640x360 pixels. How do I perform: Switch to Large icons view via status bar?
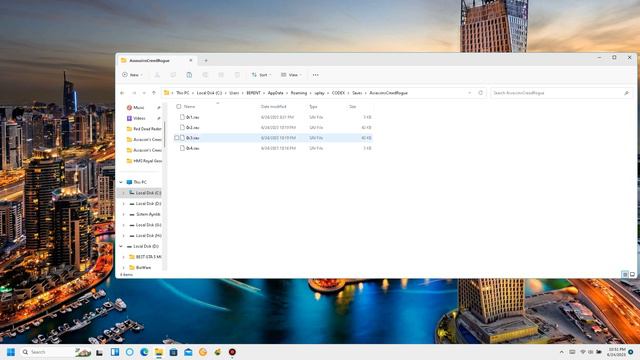(632, 275)
